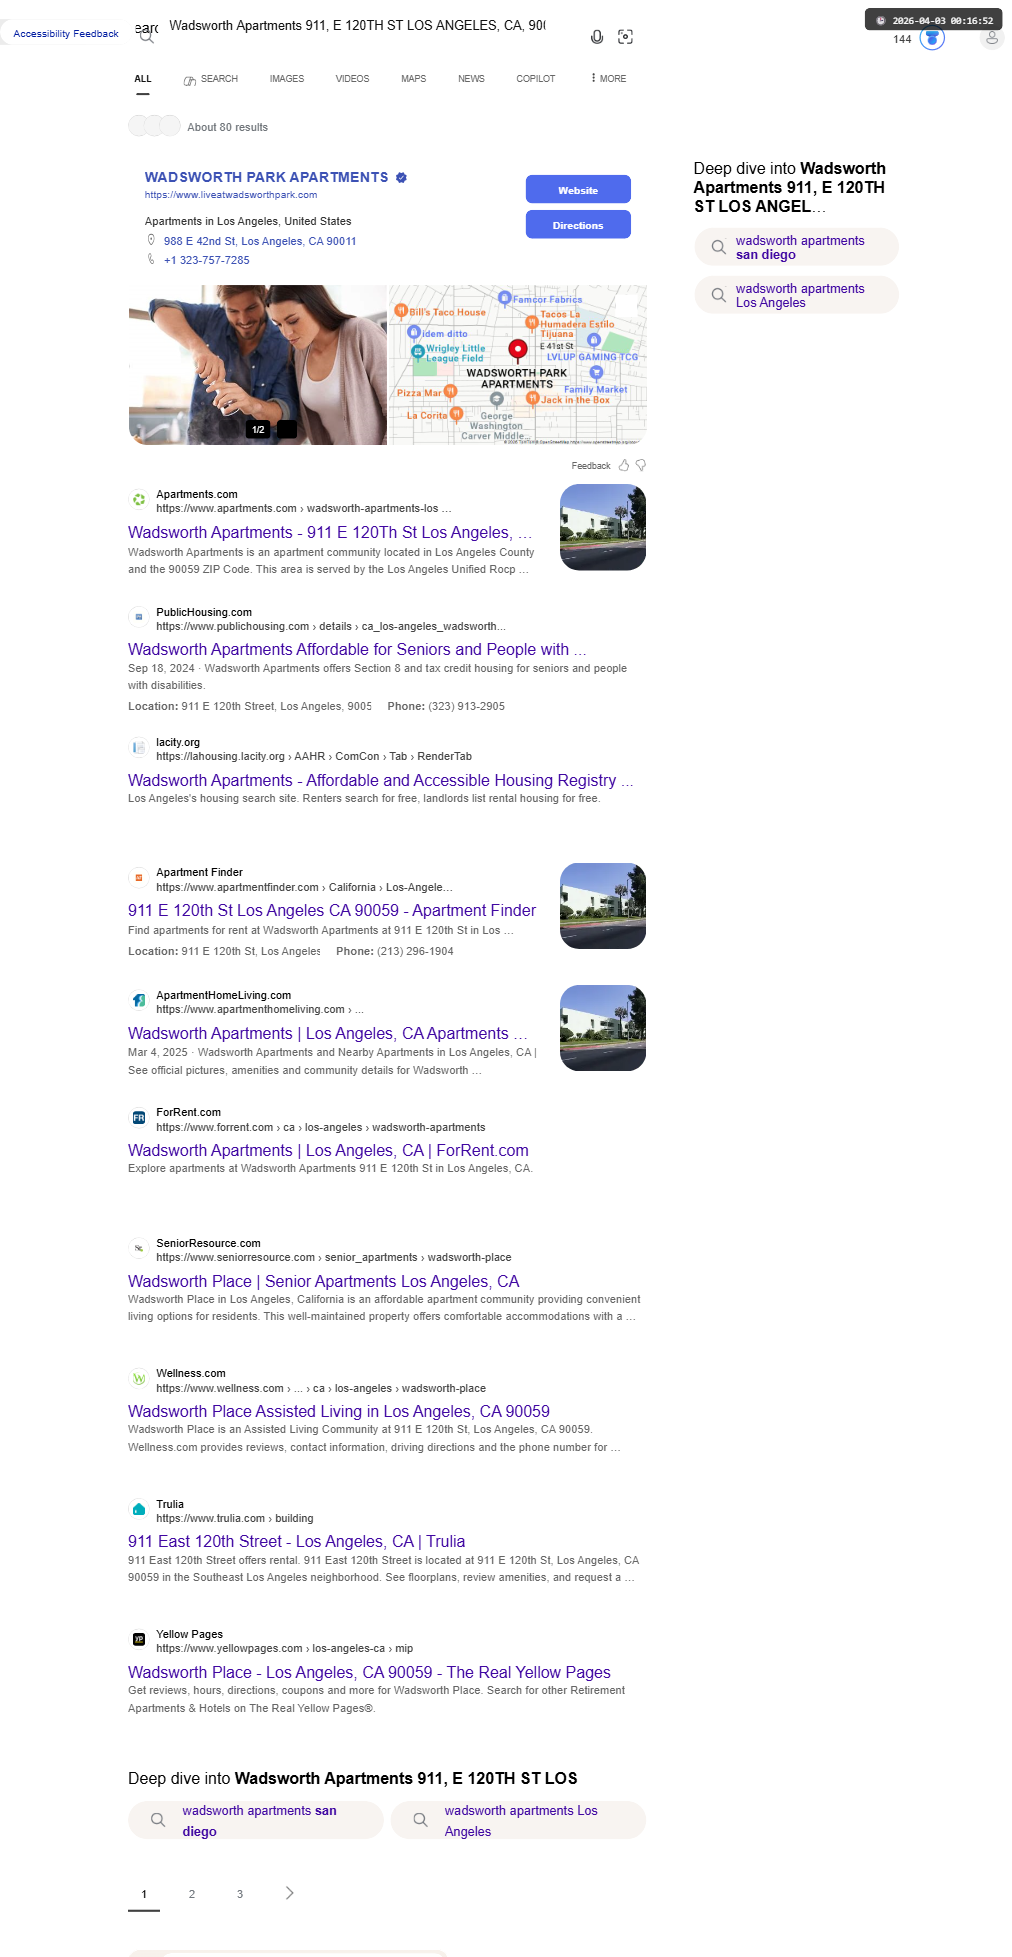Screen dimensions: 1012x1957
Task: Click the magnifier search icon in search box
Action: coord(146,37)
